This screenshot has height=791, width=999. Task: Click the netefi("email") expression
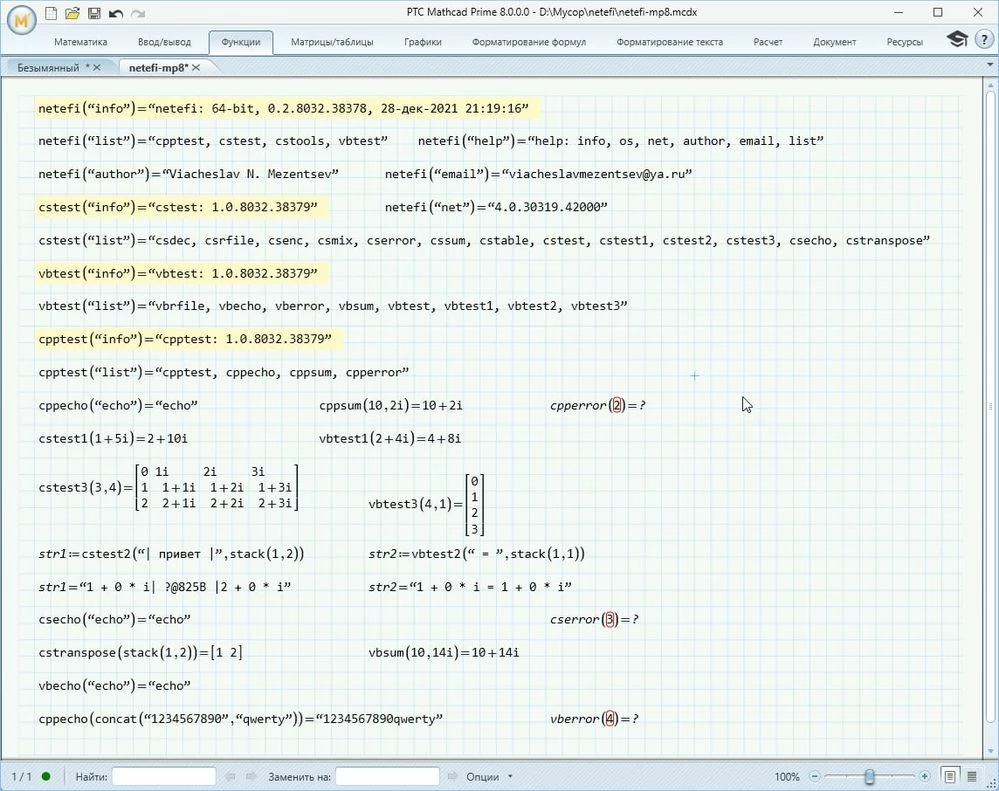click(538, 174)
